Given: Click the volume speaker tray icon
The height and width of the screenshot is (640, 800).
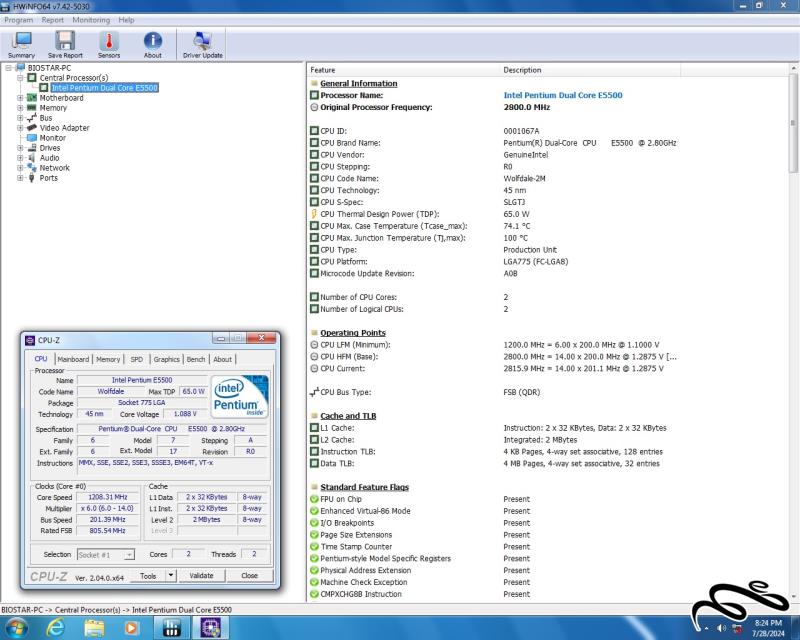Looking at the screenshot, I should click(x=721, y=628).
